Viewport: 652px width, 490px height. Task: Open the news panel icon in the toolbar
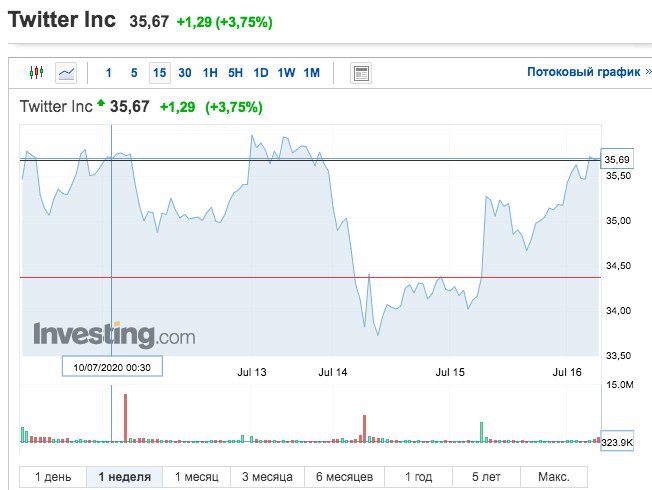tap(361, 72)
